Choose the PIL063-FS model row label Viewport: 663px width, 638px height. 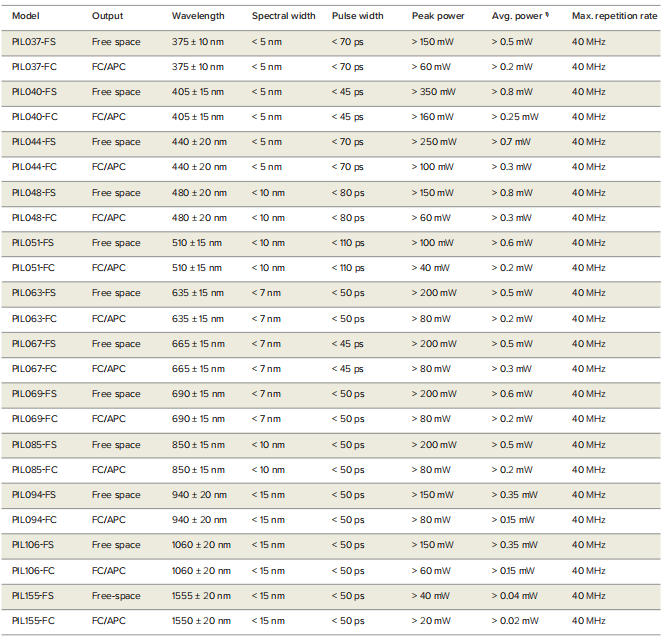point(34,293)
